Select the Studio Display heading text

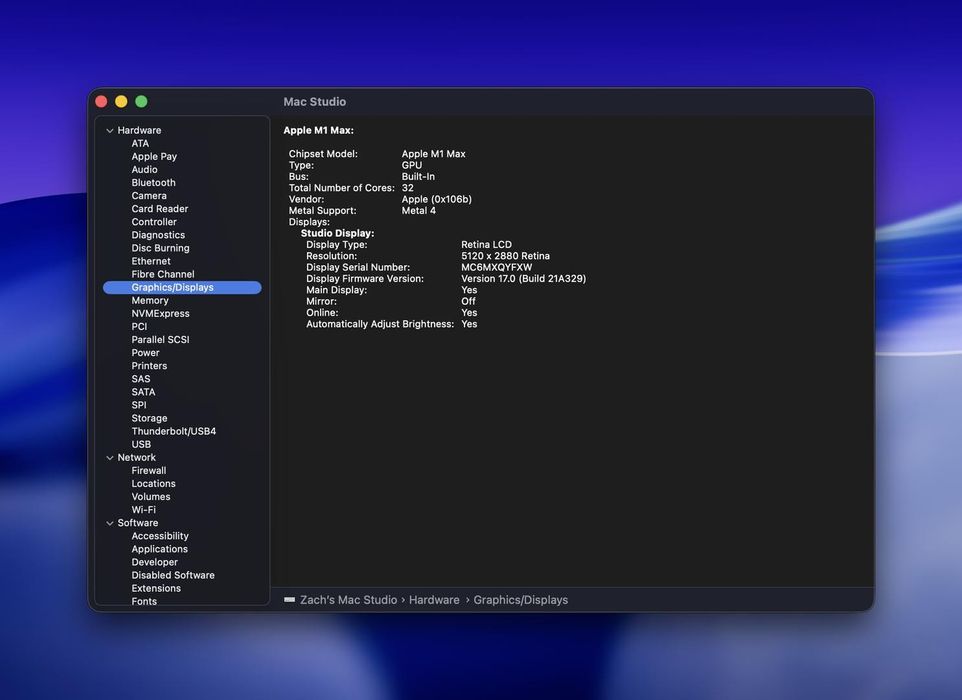click(337, 233)
